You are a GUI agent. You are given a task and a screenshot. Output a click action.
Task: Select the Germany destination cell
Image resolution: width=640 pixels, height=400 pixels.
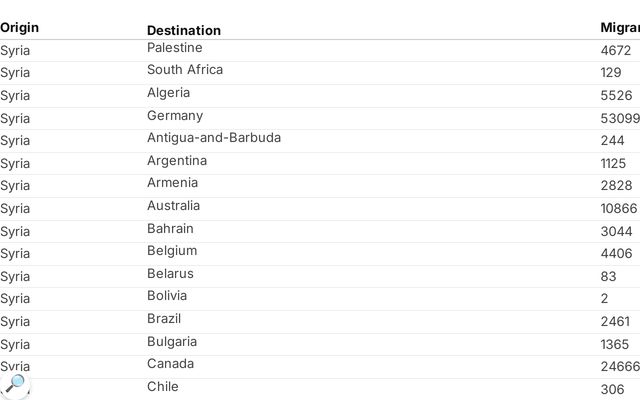coord(175,116)
